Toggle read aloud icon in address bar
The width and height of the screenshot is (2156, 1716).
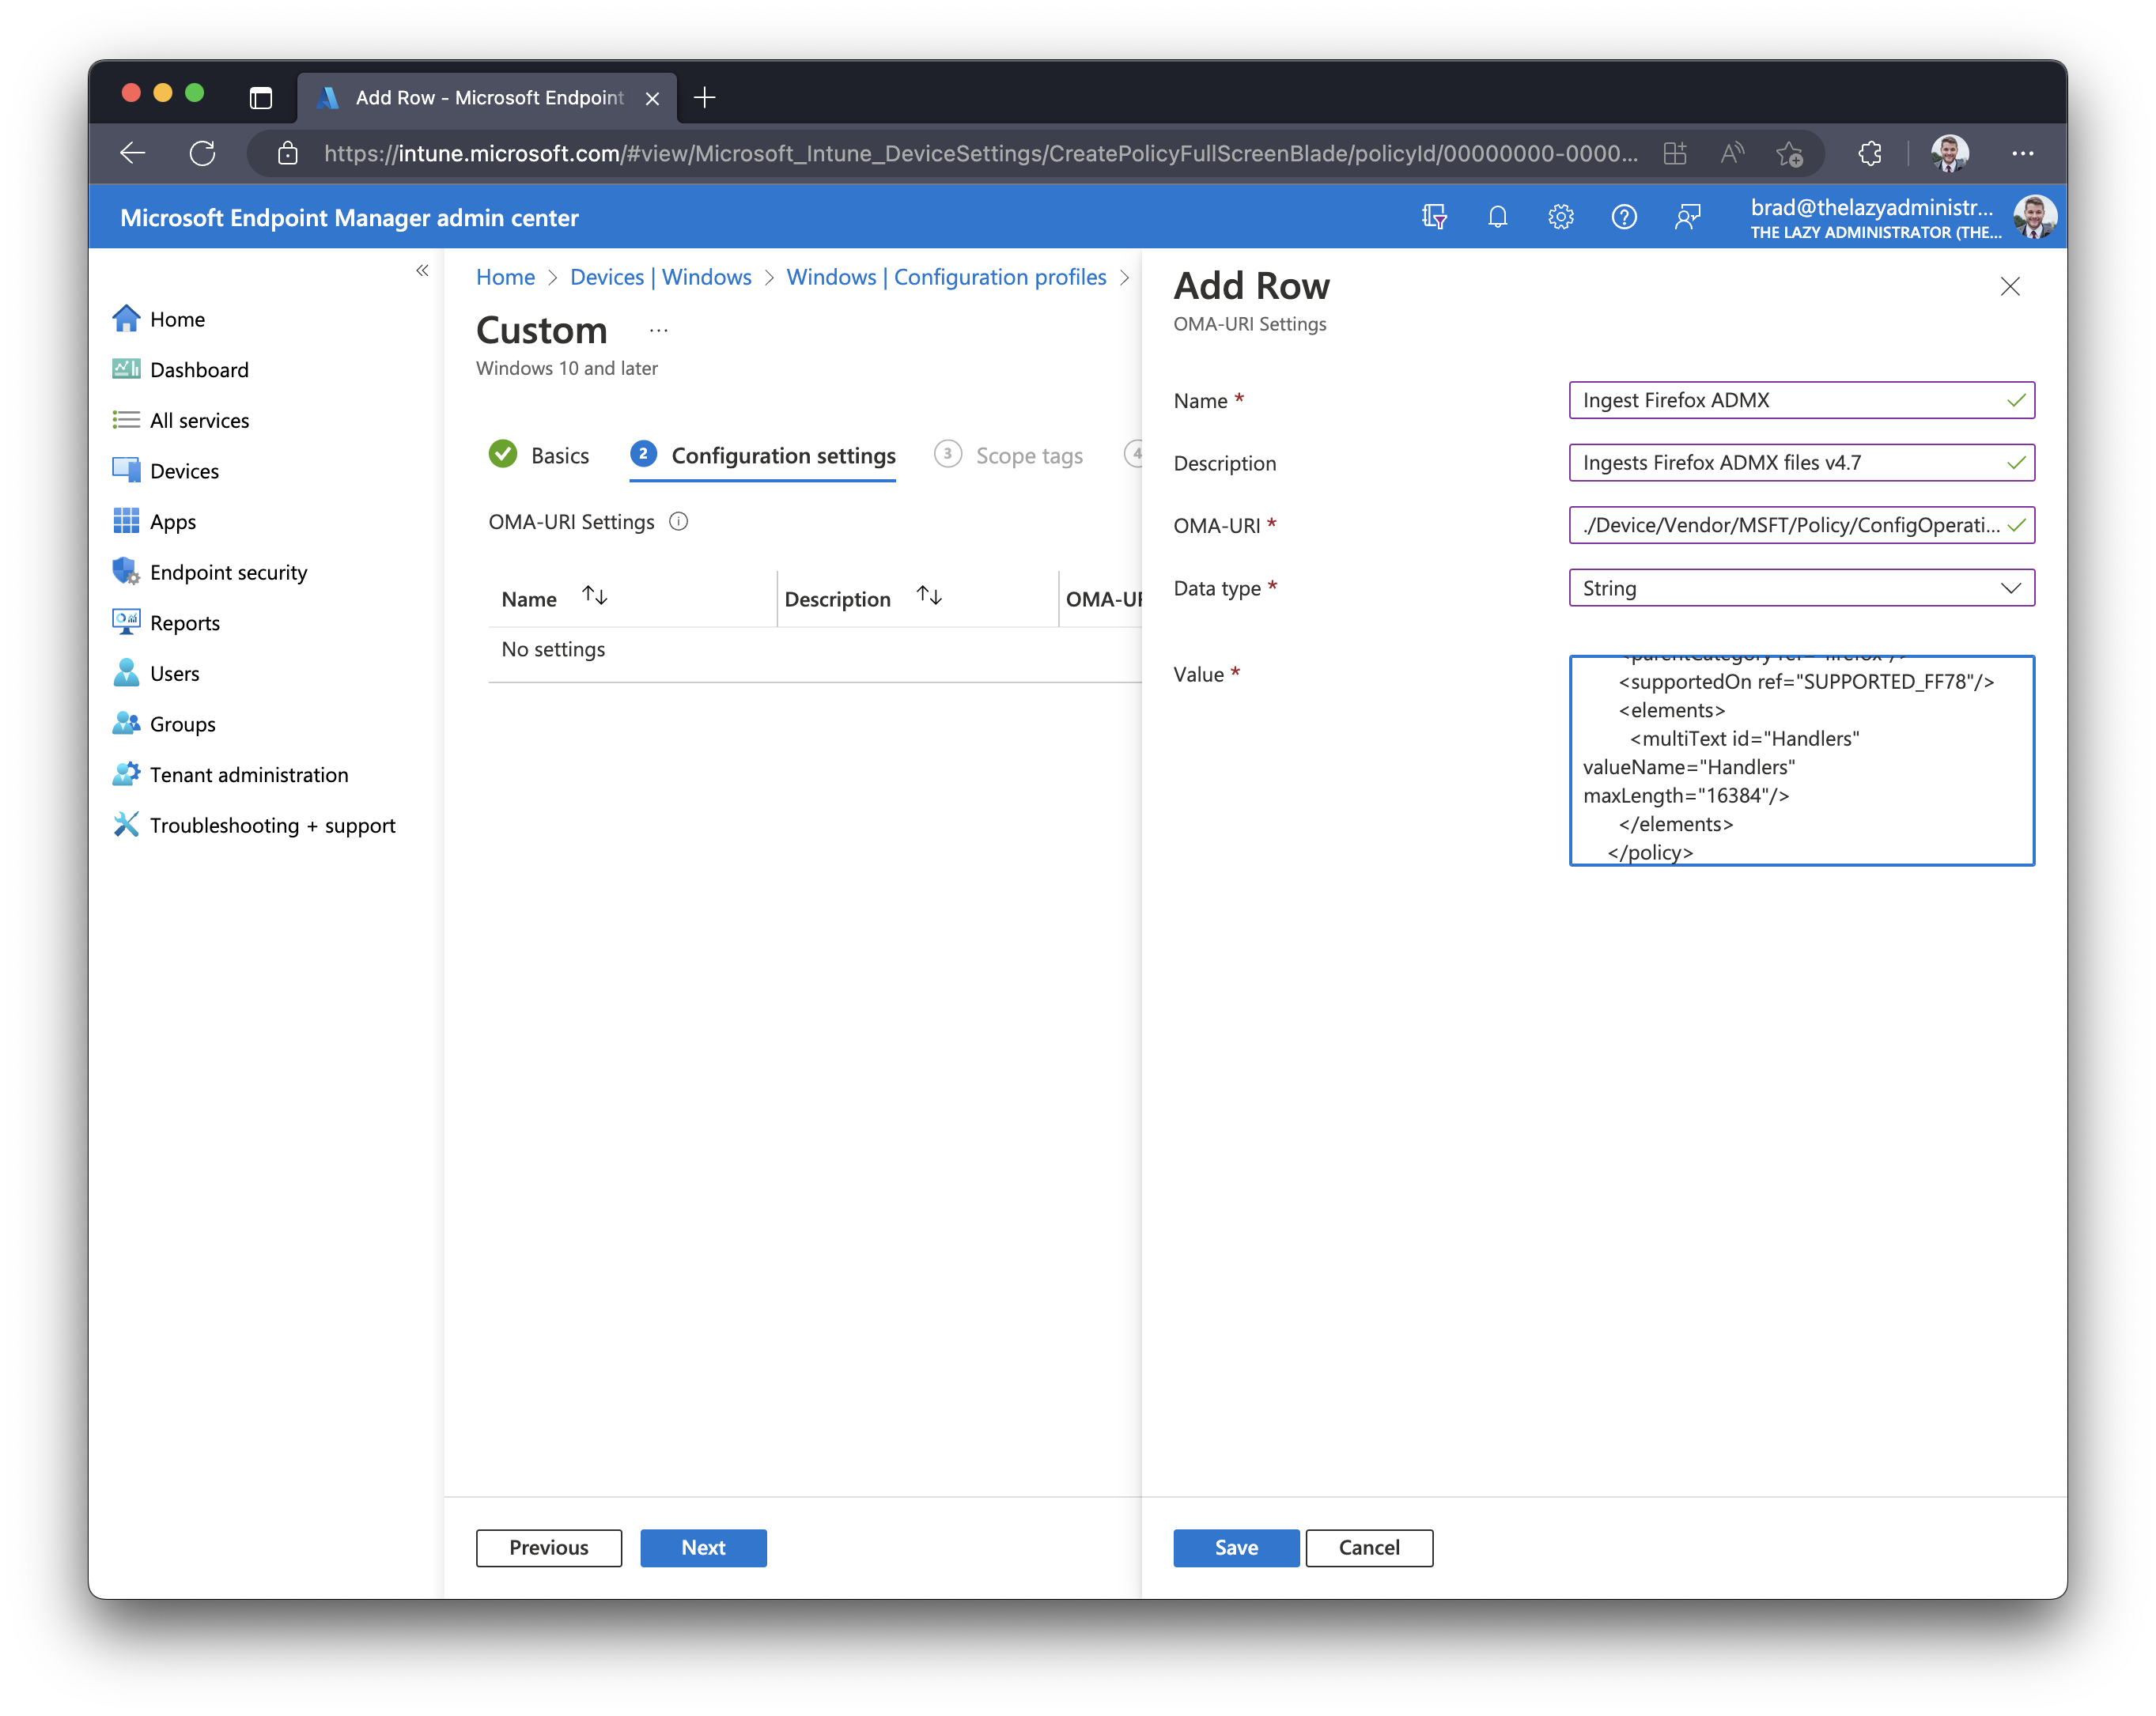(1732, 153)
